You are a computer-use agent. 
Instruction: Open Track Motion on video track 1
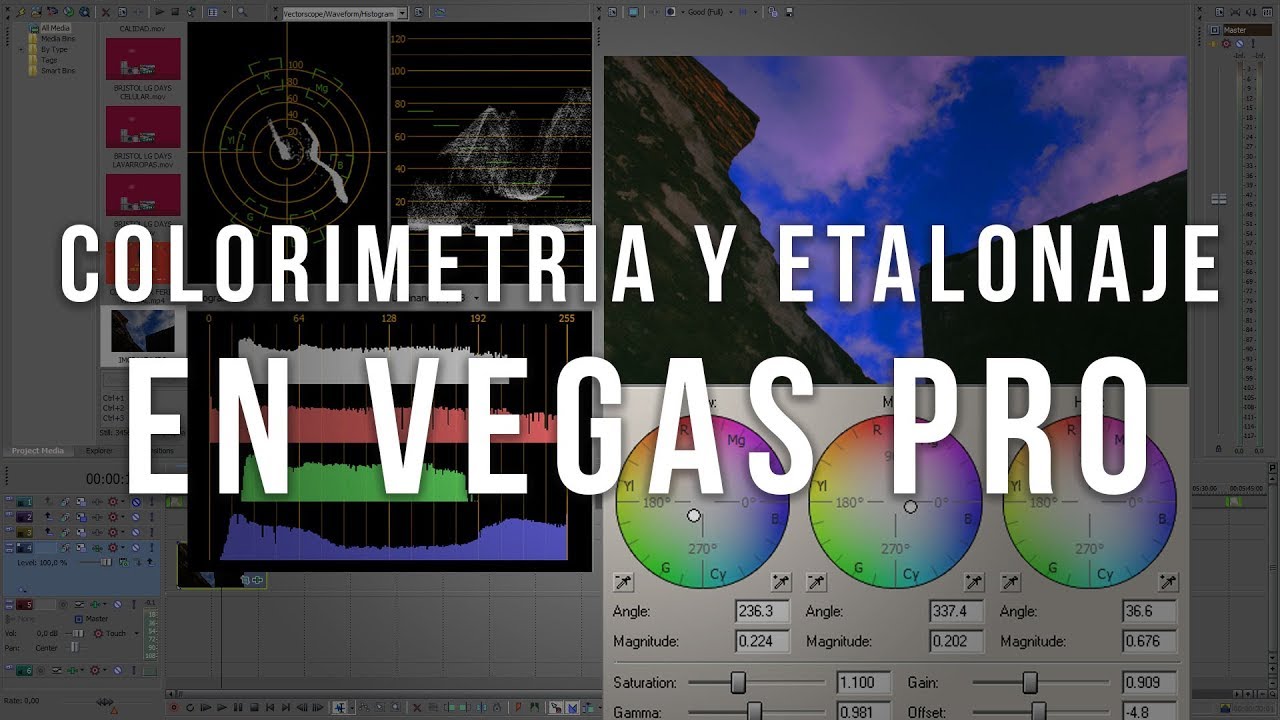[x=81, y=502]
